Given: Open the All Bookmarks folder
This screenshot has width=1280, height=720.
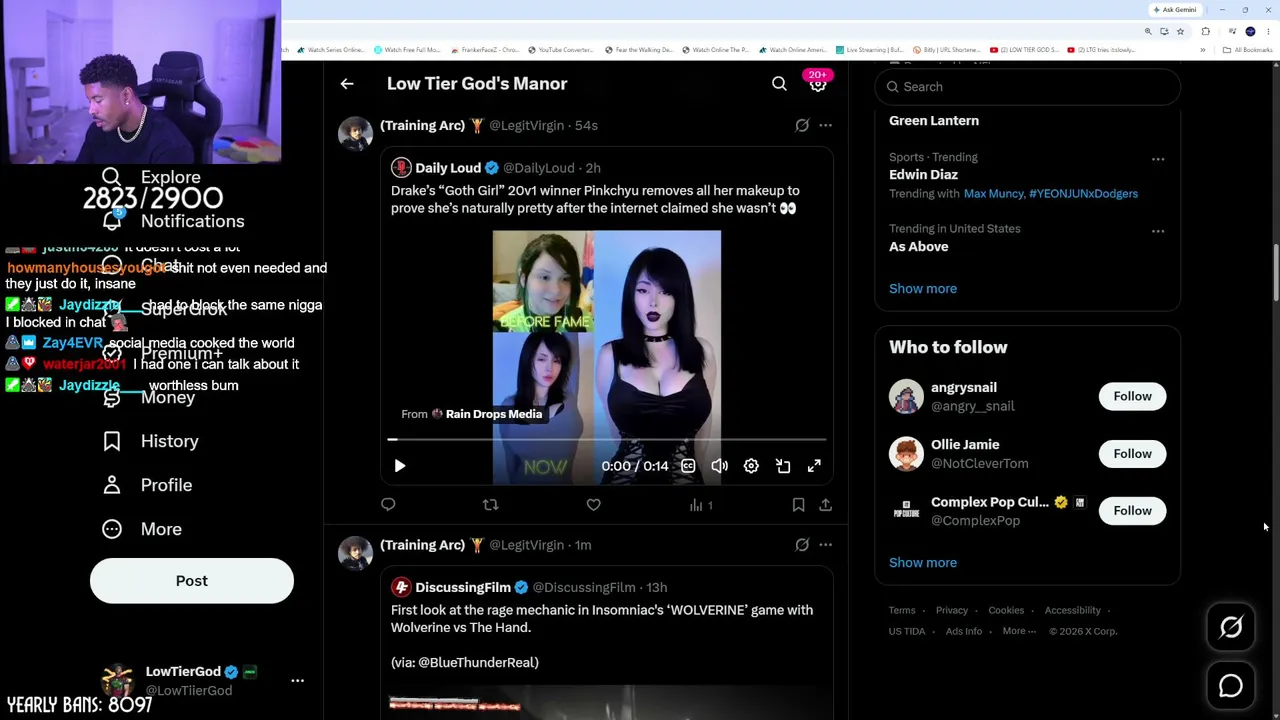Looking at the screenshot, I should click(x=1248, y=50).
